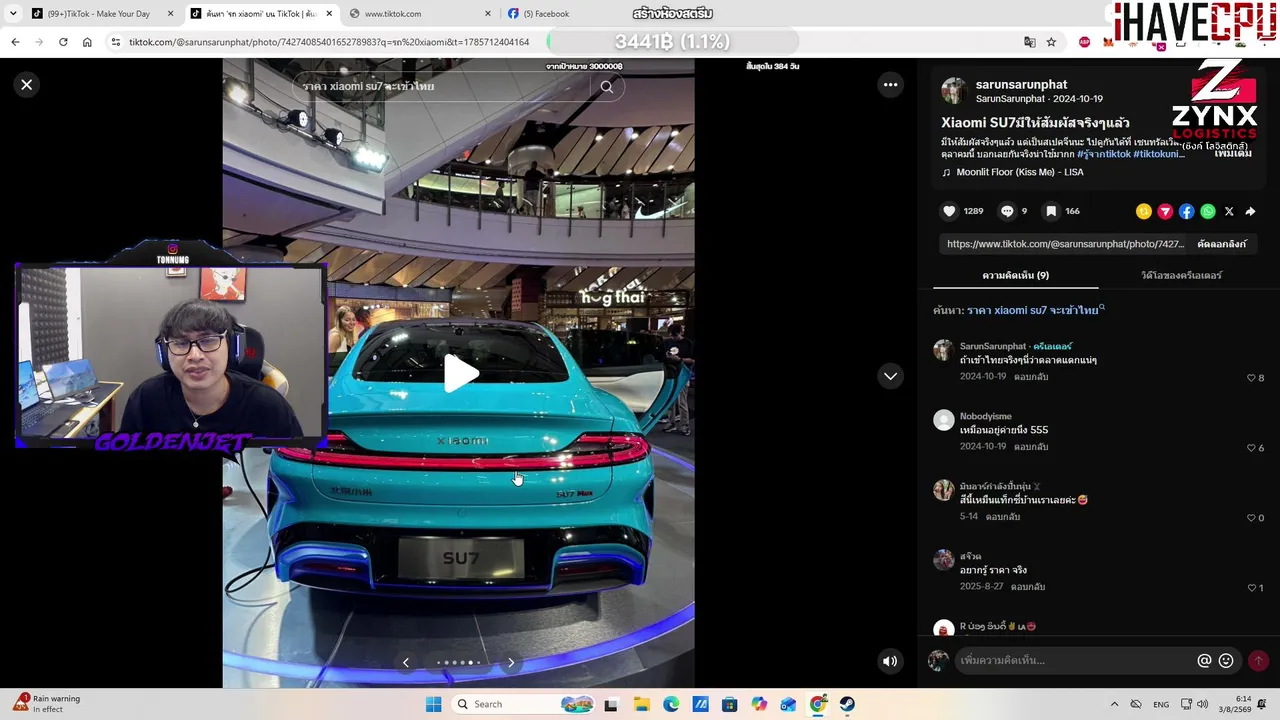Screen dimensions: 1280x720
Task: Open the browser home page
Action: coord(87,42)
